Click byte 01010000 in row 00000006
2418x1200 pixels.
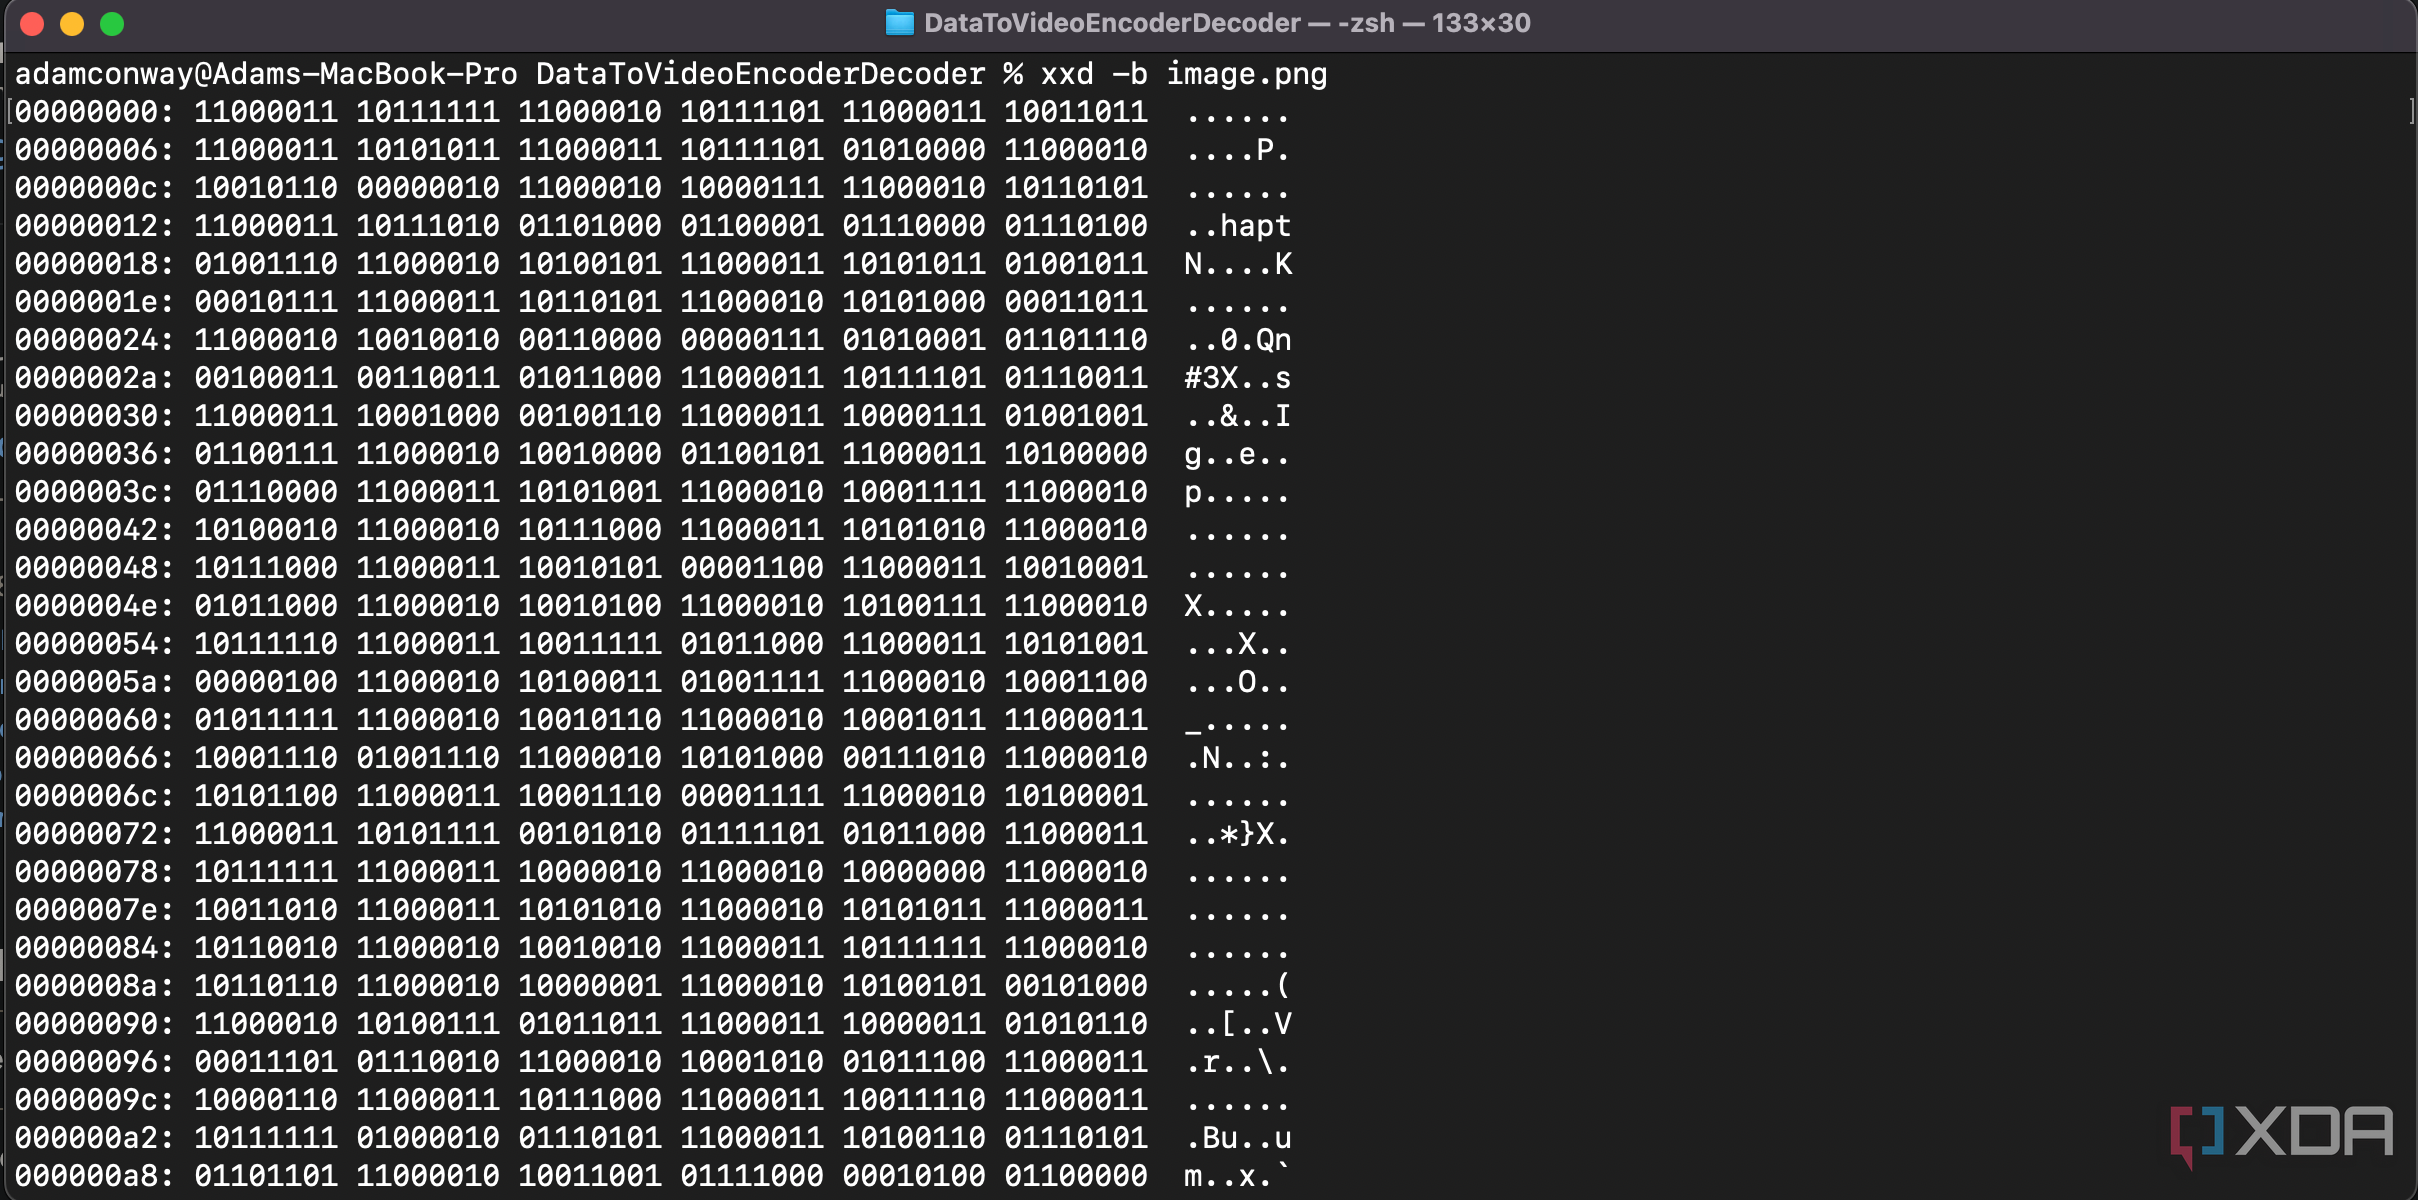click(914, 150)
